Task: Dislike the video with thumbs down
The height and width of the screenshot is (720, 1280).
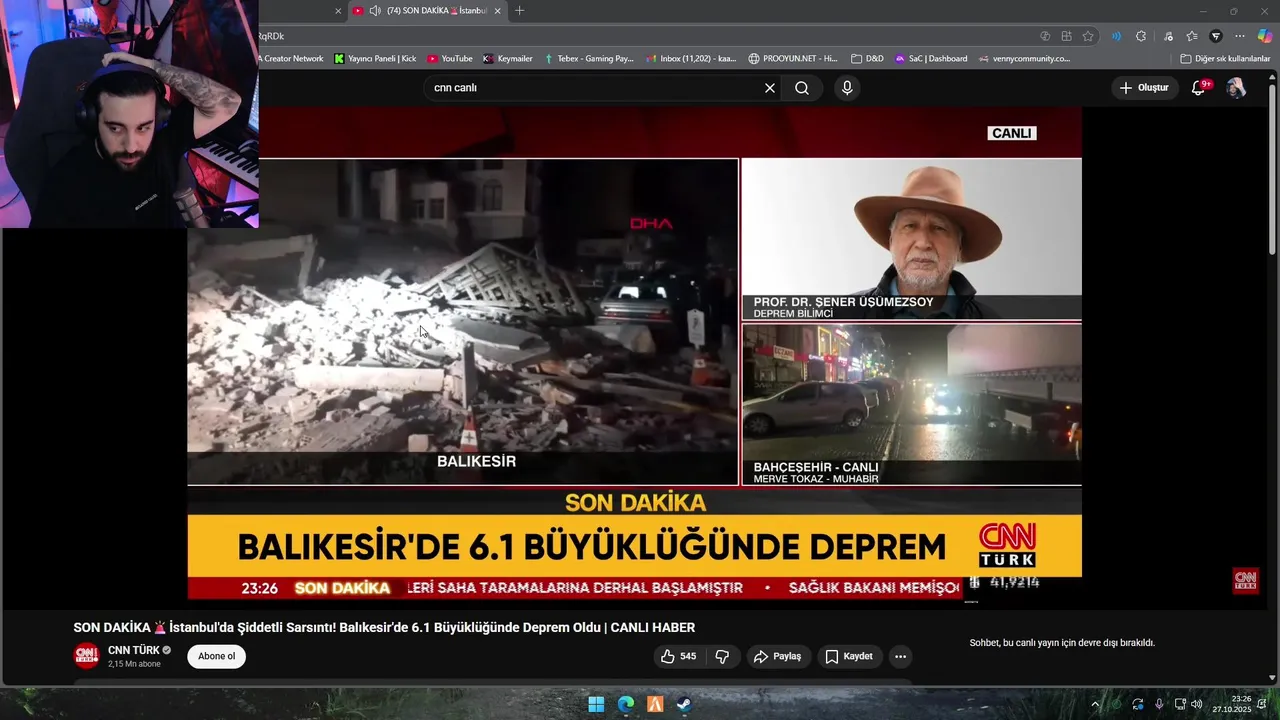Action: [722, 657]
